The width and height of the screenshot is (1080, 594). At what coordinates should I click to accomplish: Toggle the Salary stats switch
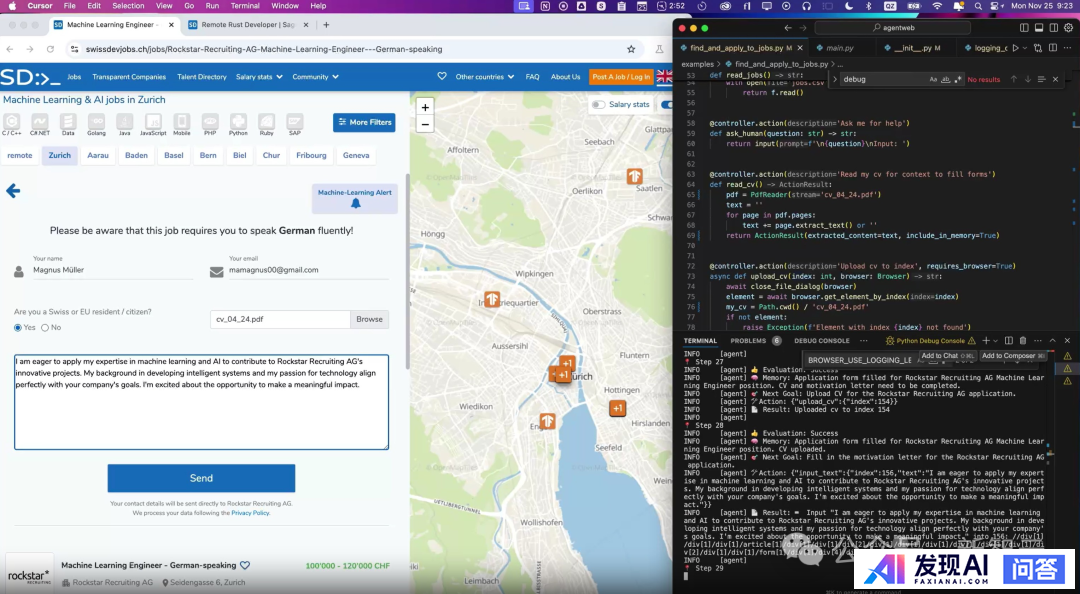tap(598, 104)
